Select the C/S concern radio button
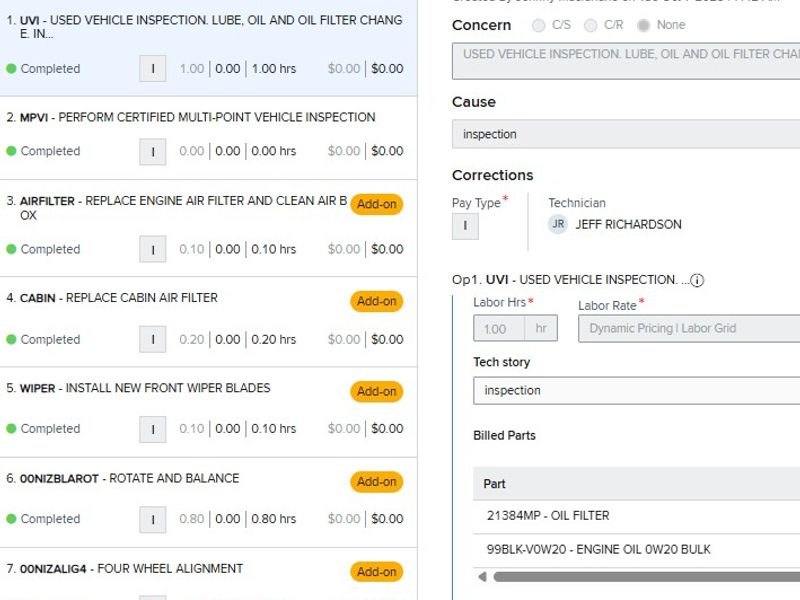Screen dimensions: 800x600 [x=540, y=25]
